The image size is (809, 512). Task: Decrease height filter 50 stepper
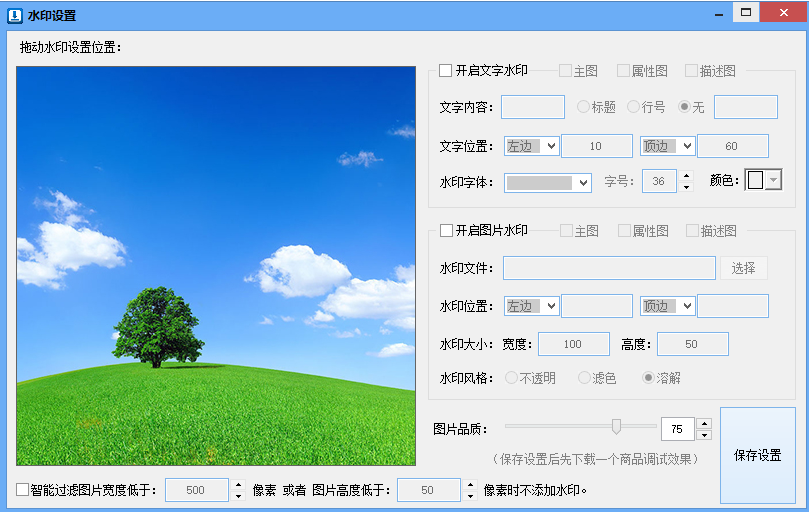coord(470,496)
